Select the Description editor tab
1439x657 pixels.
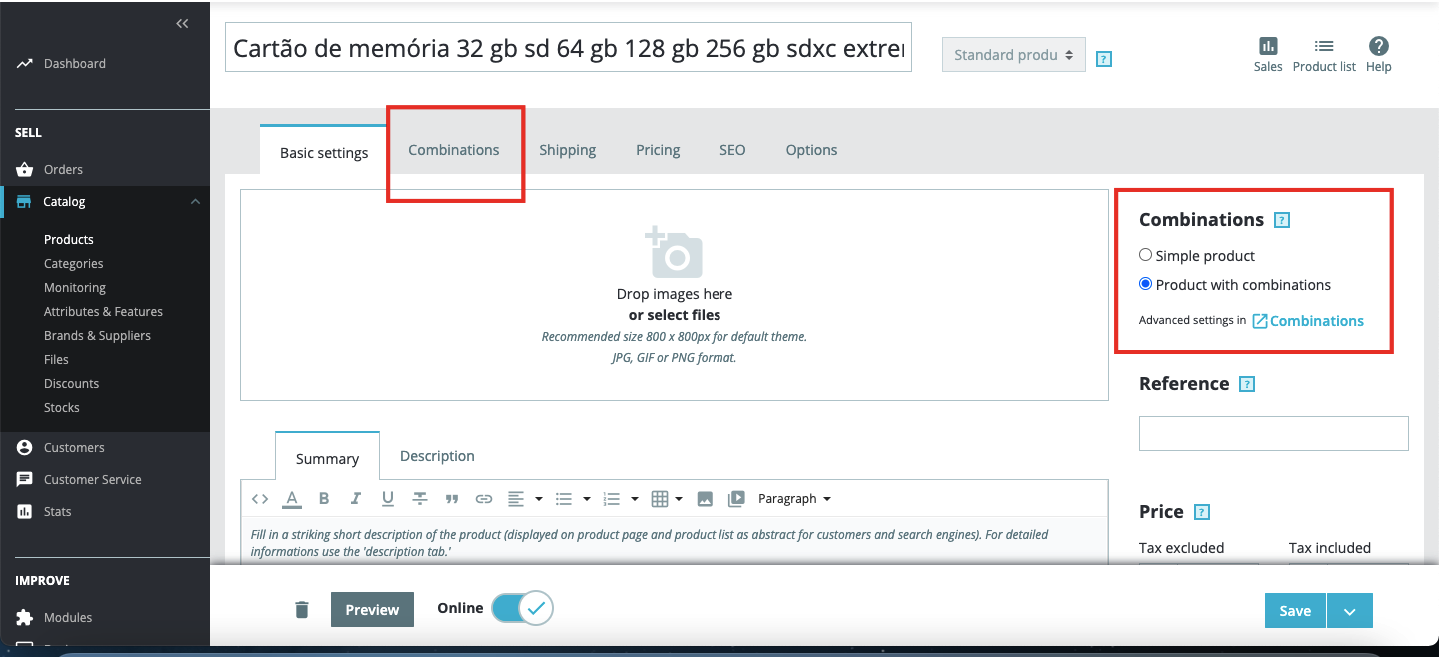click(437, 456)
